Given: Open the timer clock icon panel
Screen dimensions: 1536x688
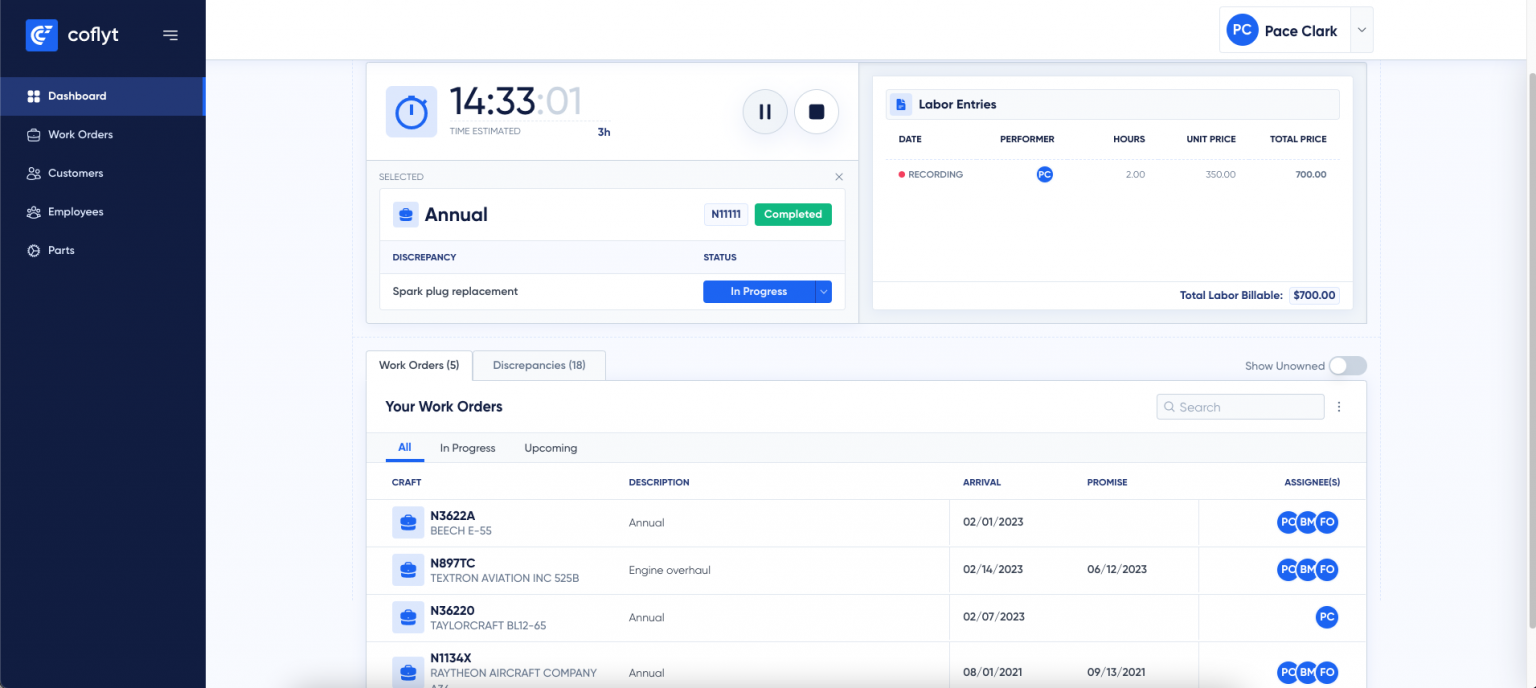Looking at the screenshot, I should coord(410,111).
